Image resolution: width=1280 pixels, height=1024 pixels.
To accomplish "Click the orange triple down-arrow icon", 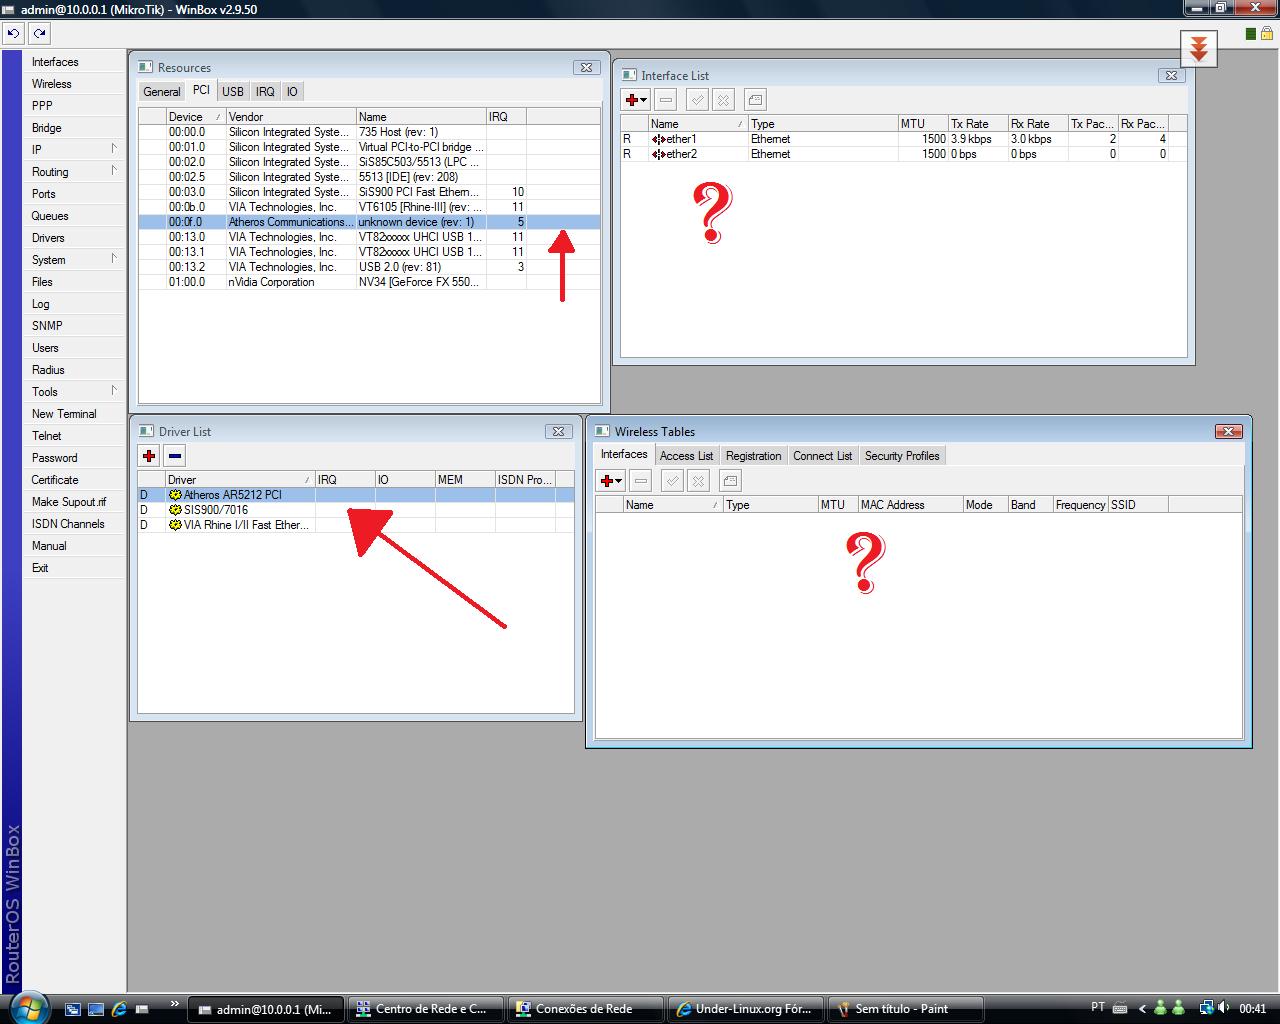I will 1198,48.
